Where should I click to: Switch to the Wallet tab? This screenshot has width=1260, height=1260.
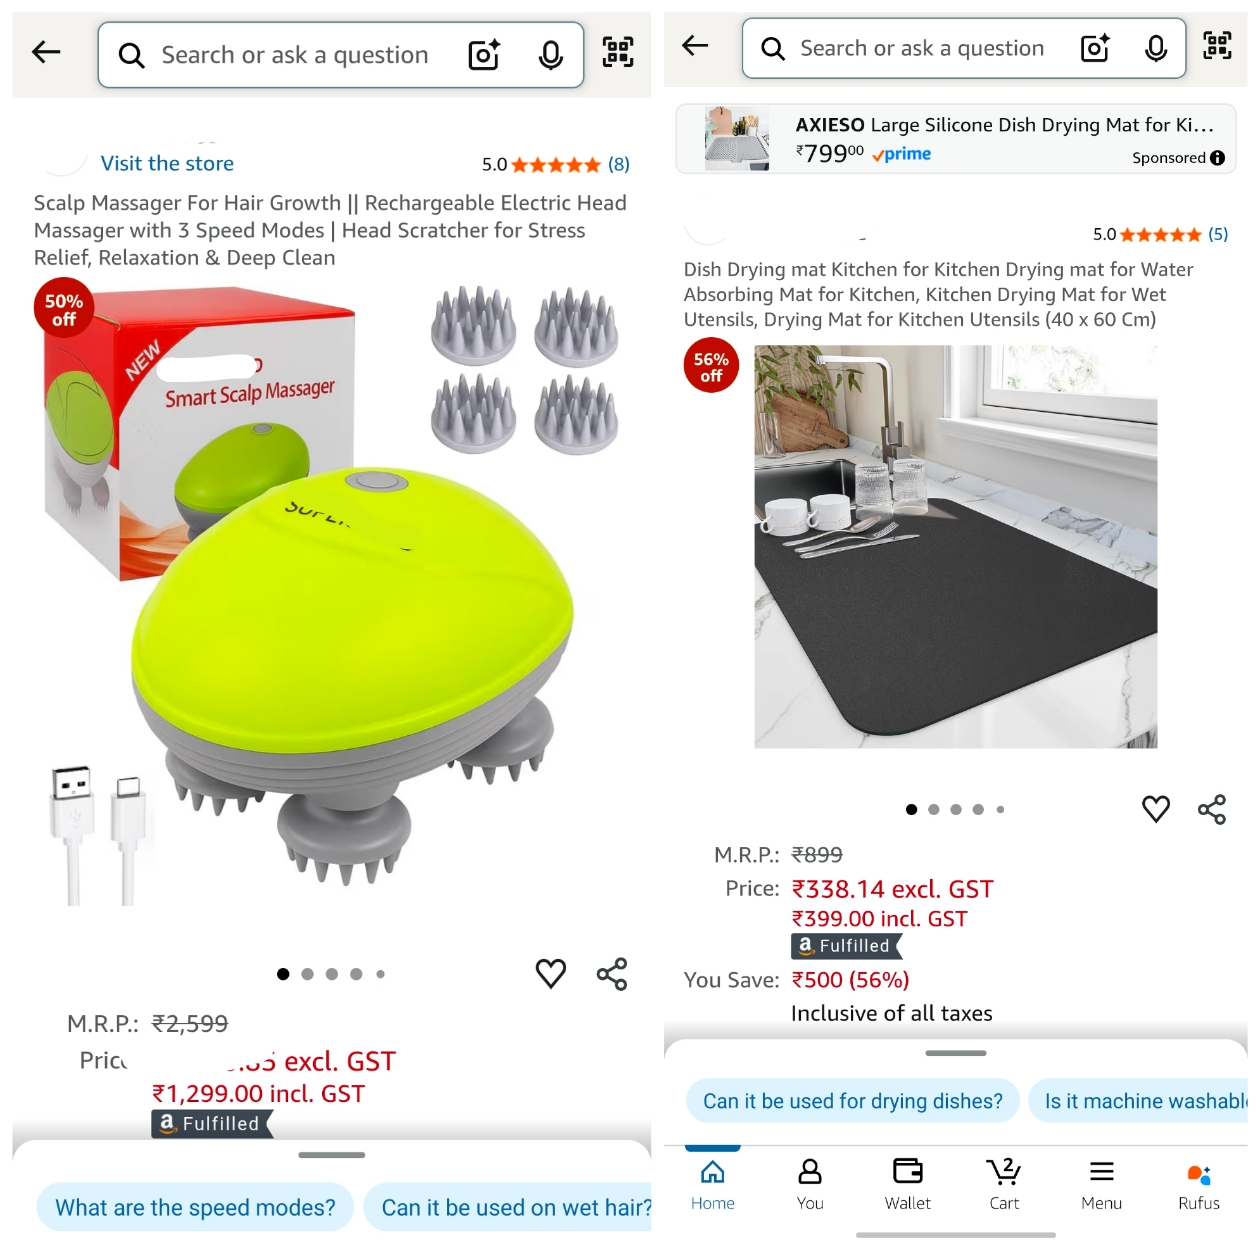(x=908, y=1184)
